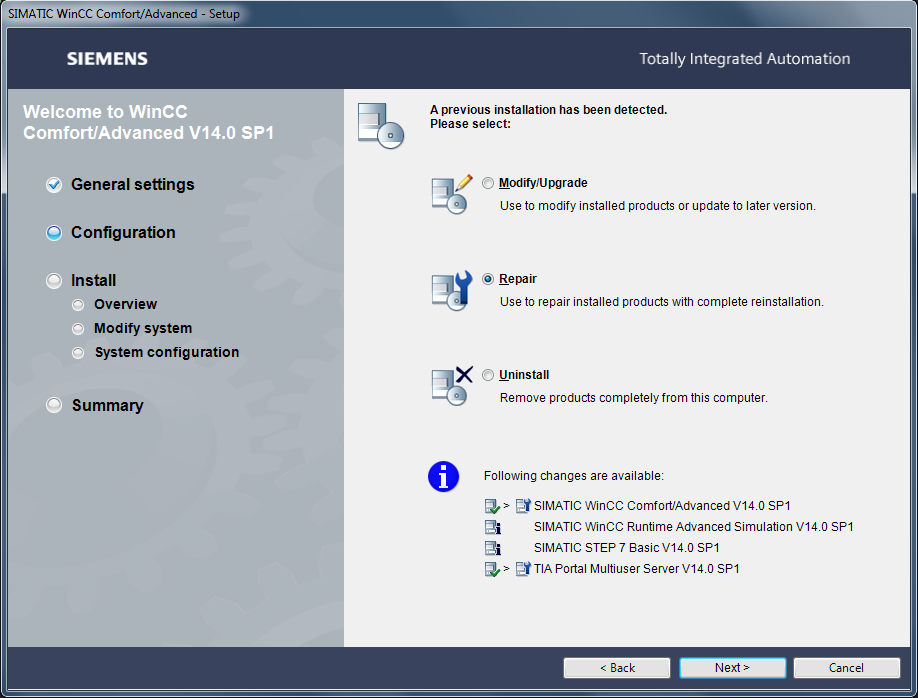
Task: Select the Summary step label
Action: pyautogui.click(x=108, y=405)
